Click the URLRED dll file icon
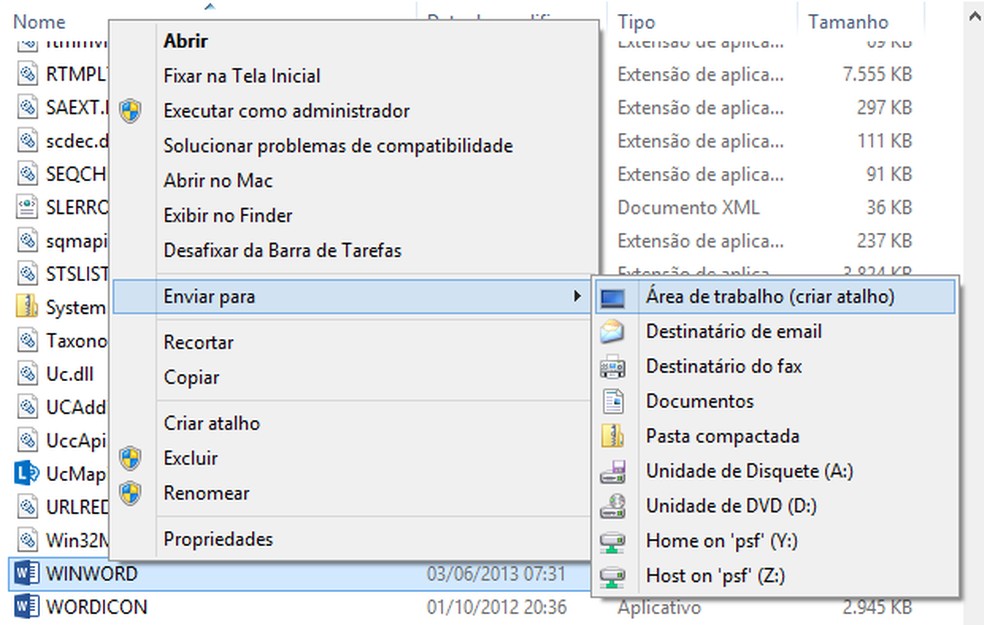 tap(26, 506)
